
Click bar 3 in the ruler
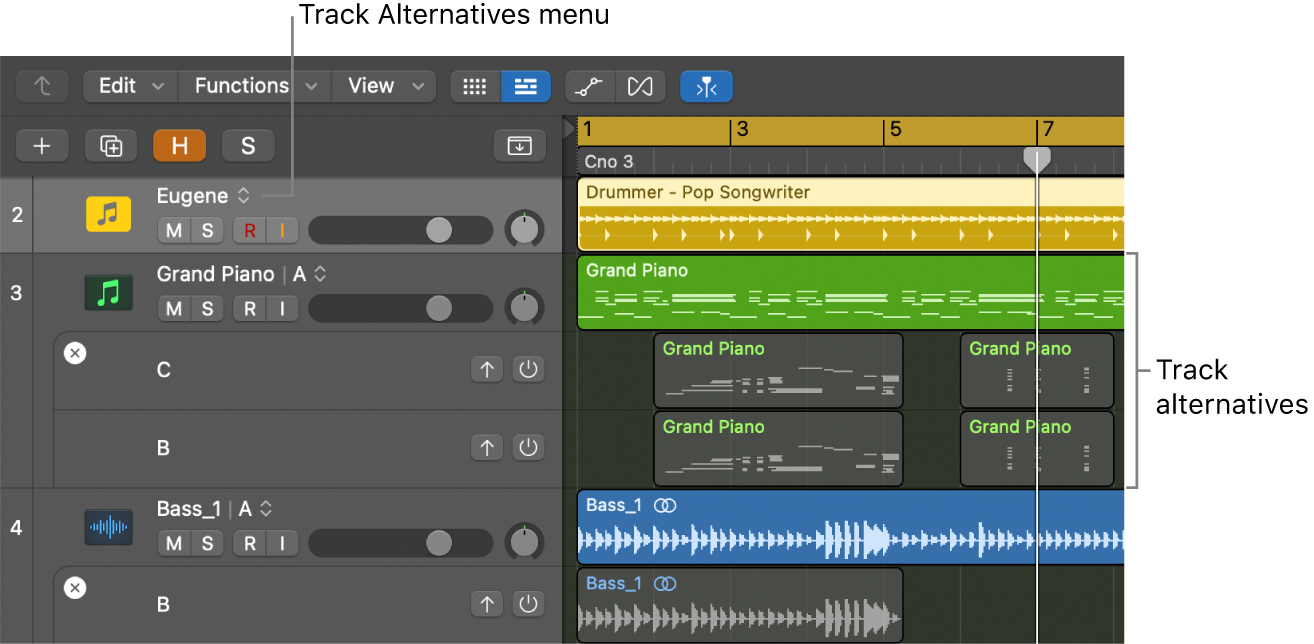(x=742, y=130)
